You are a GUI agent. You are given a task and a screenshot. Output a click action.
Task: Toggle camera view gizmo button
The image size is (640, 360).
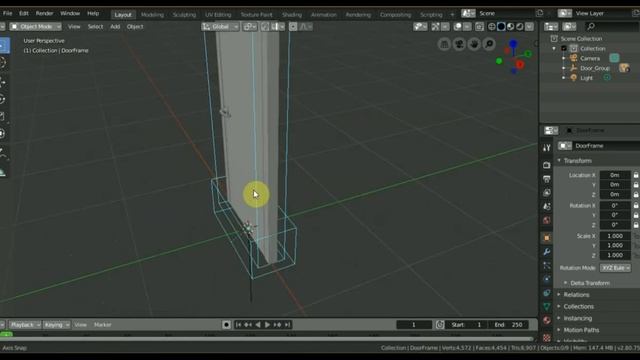459,44
